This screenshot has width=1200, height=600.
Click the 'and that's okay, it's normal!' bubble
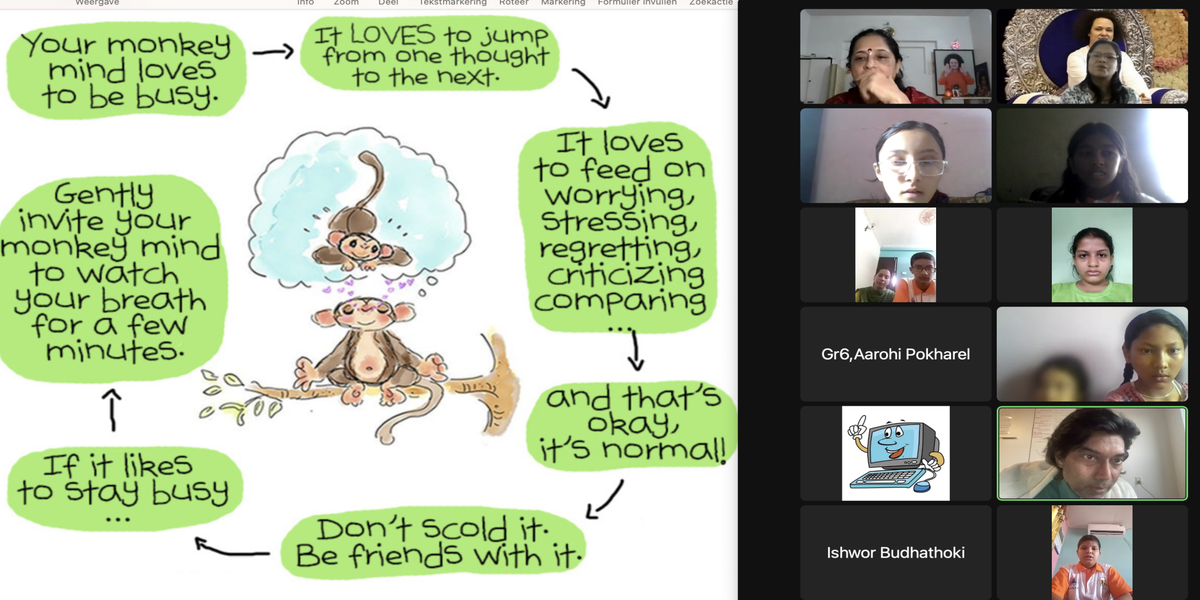(633, 427)
